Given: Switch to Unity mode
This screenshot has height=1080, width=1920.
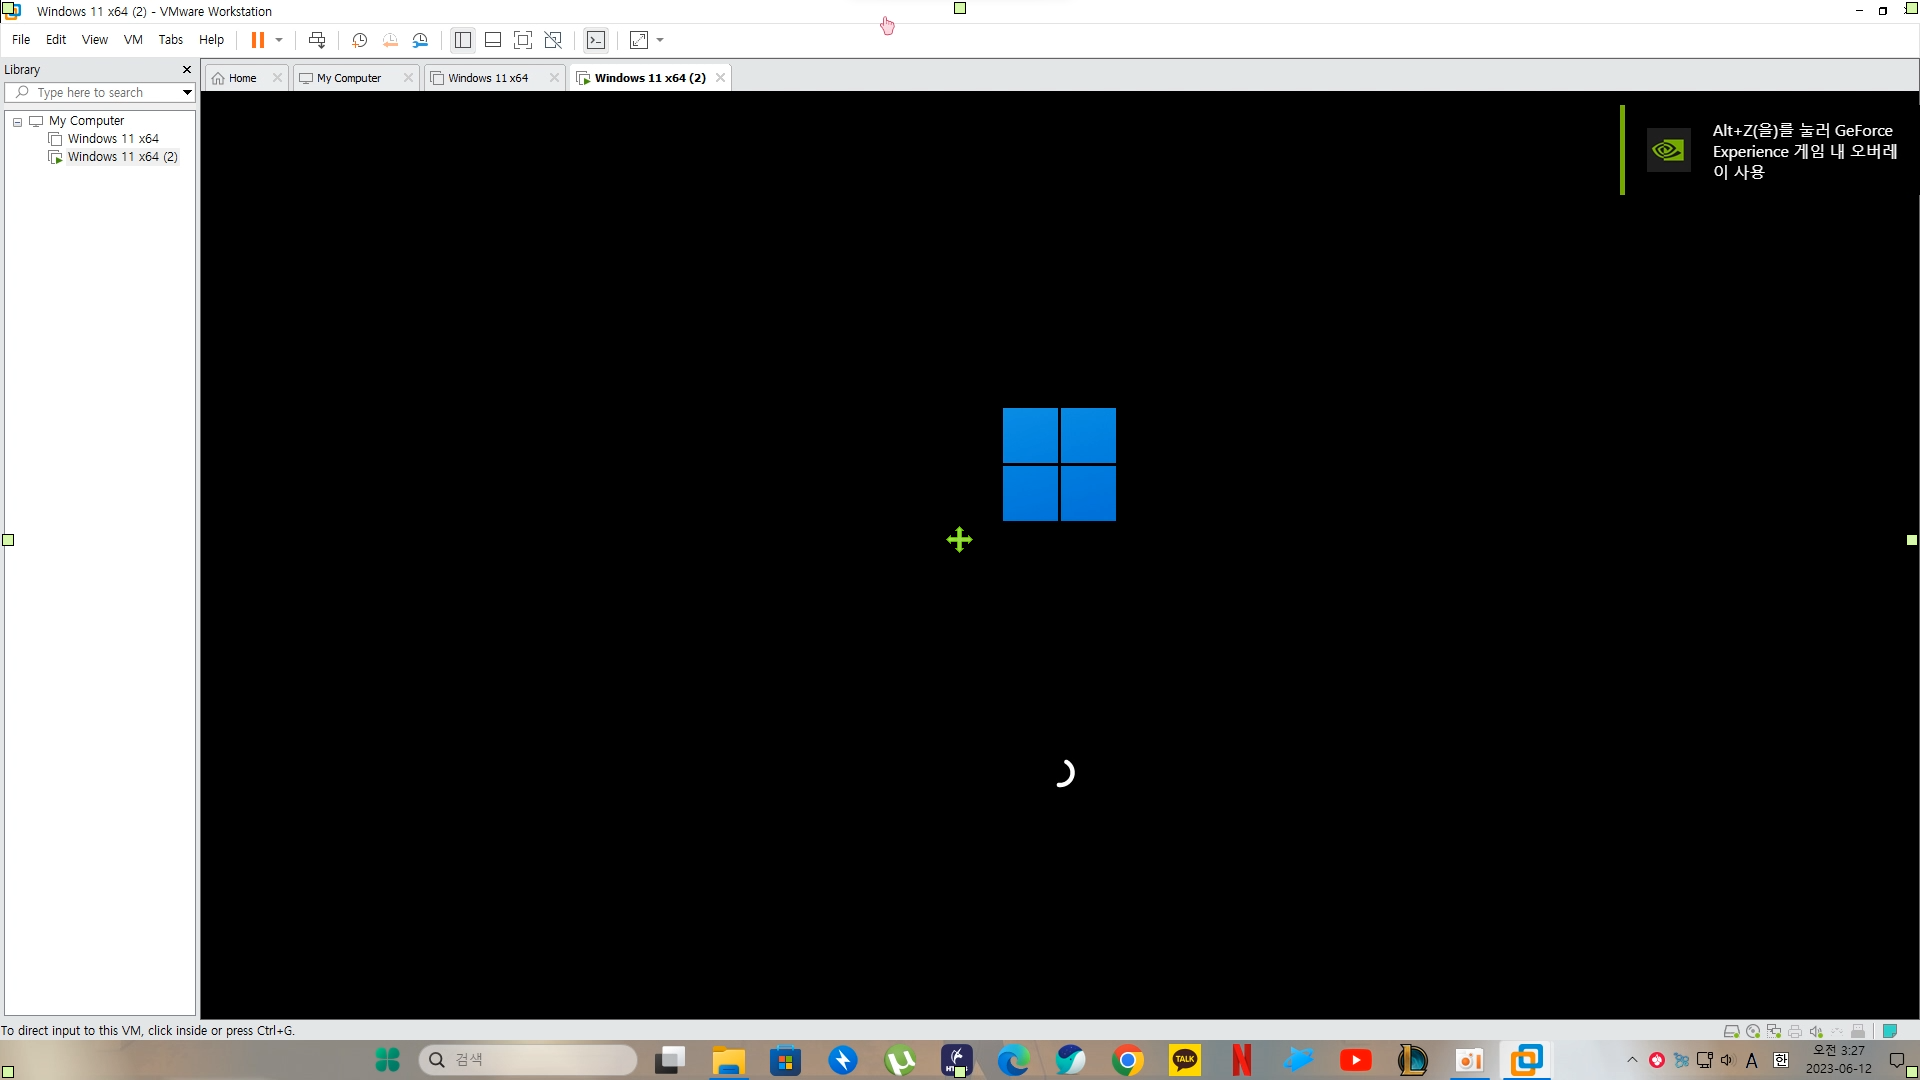Looking at the screenshot, I should 553,40.
